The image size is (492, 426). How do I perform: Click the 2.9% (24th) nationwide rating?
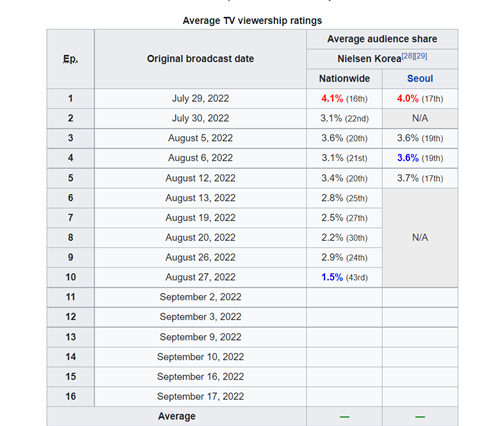tap(344, 257)
